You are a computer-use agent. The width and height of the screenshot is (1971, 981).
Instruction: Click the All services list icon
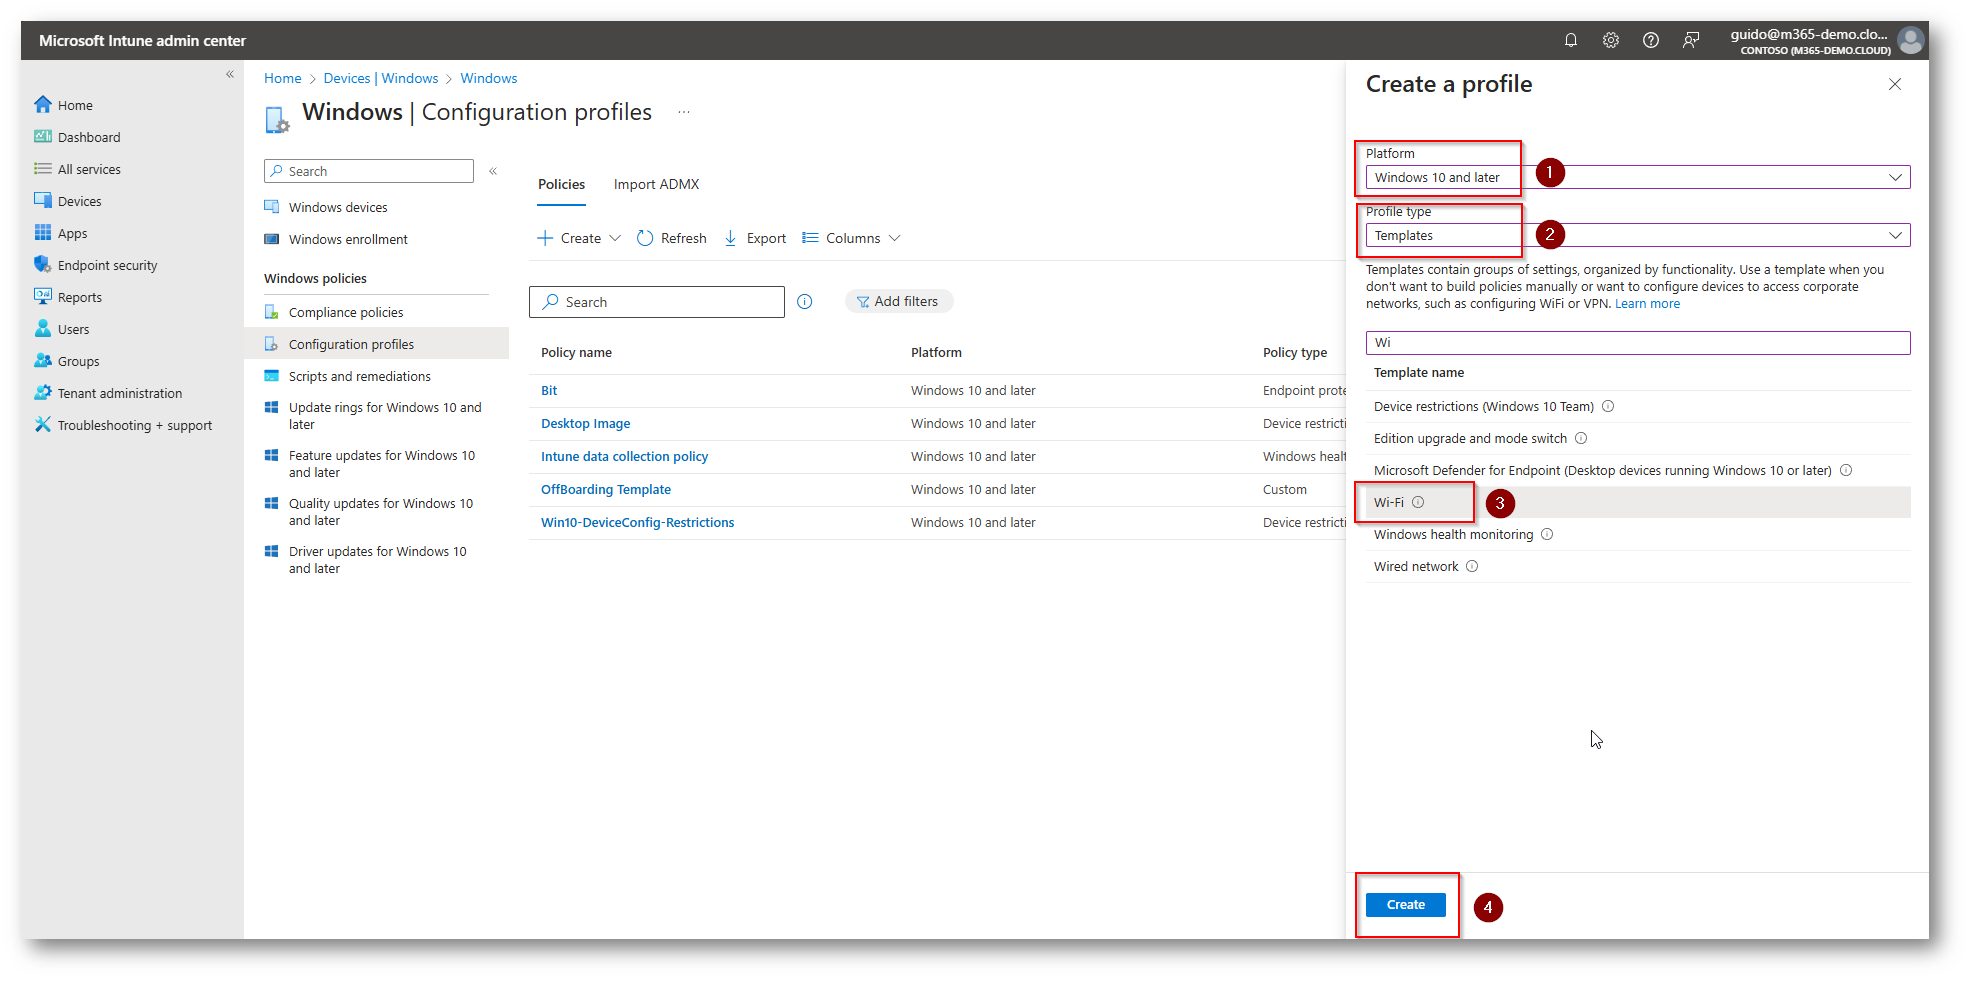coord(42,168)
